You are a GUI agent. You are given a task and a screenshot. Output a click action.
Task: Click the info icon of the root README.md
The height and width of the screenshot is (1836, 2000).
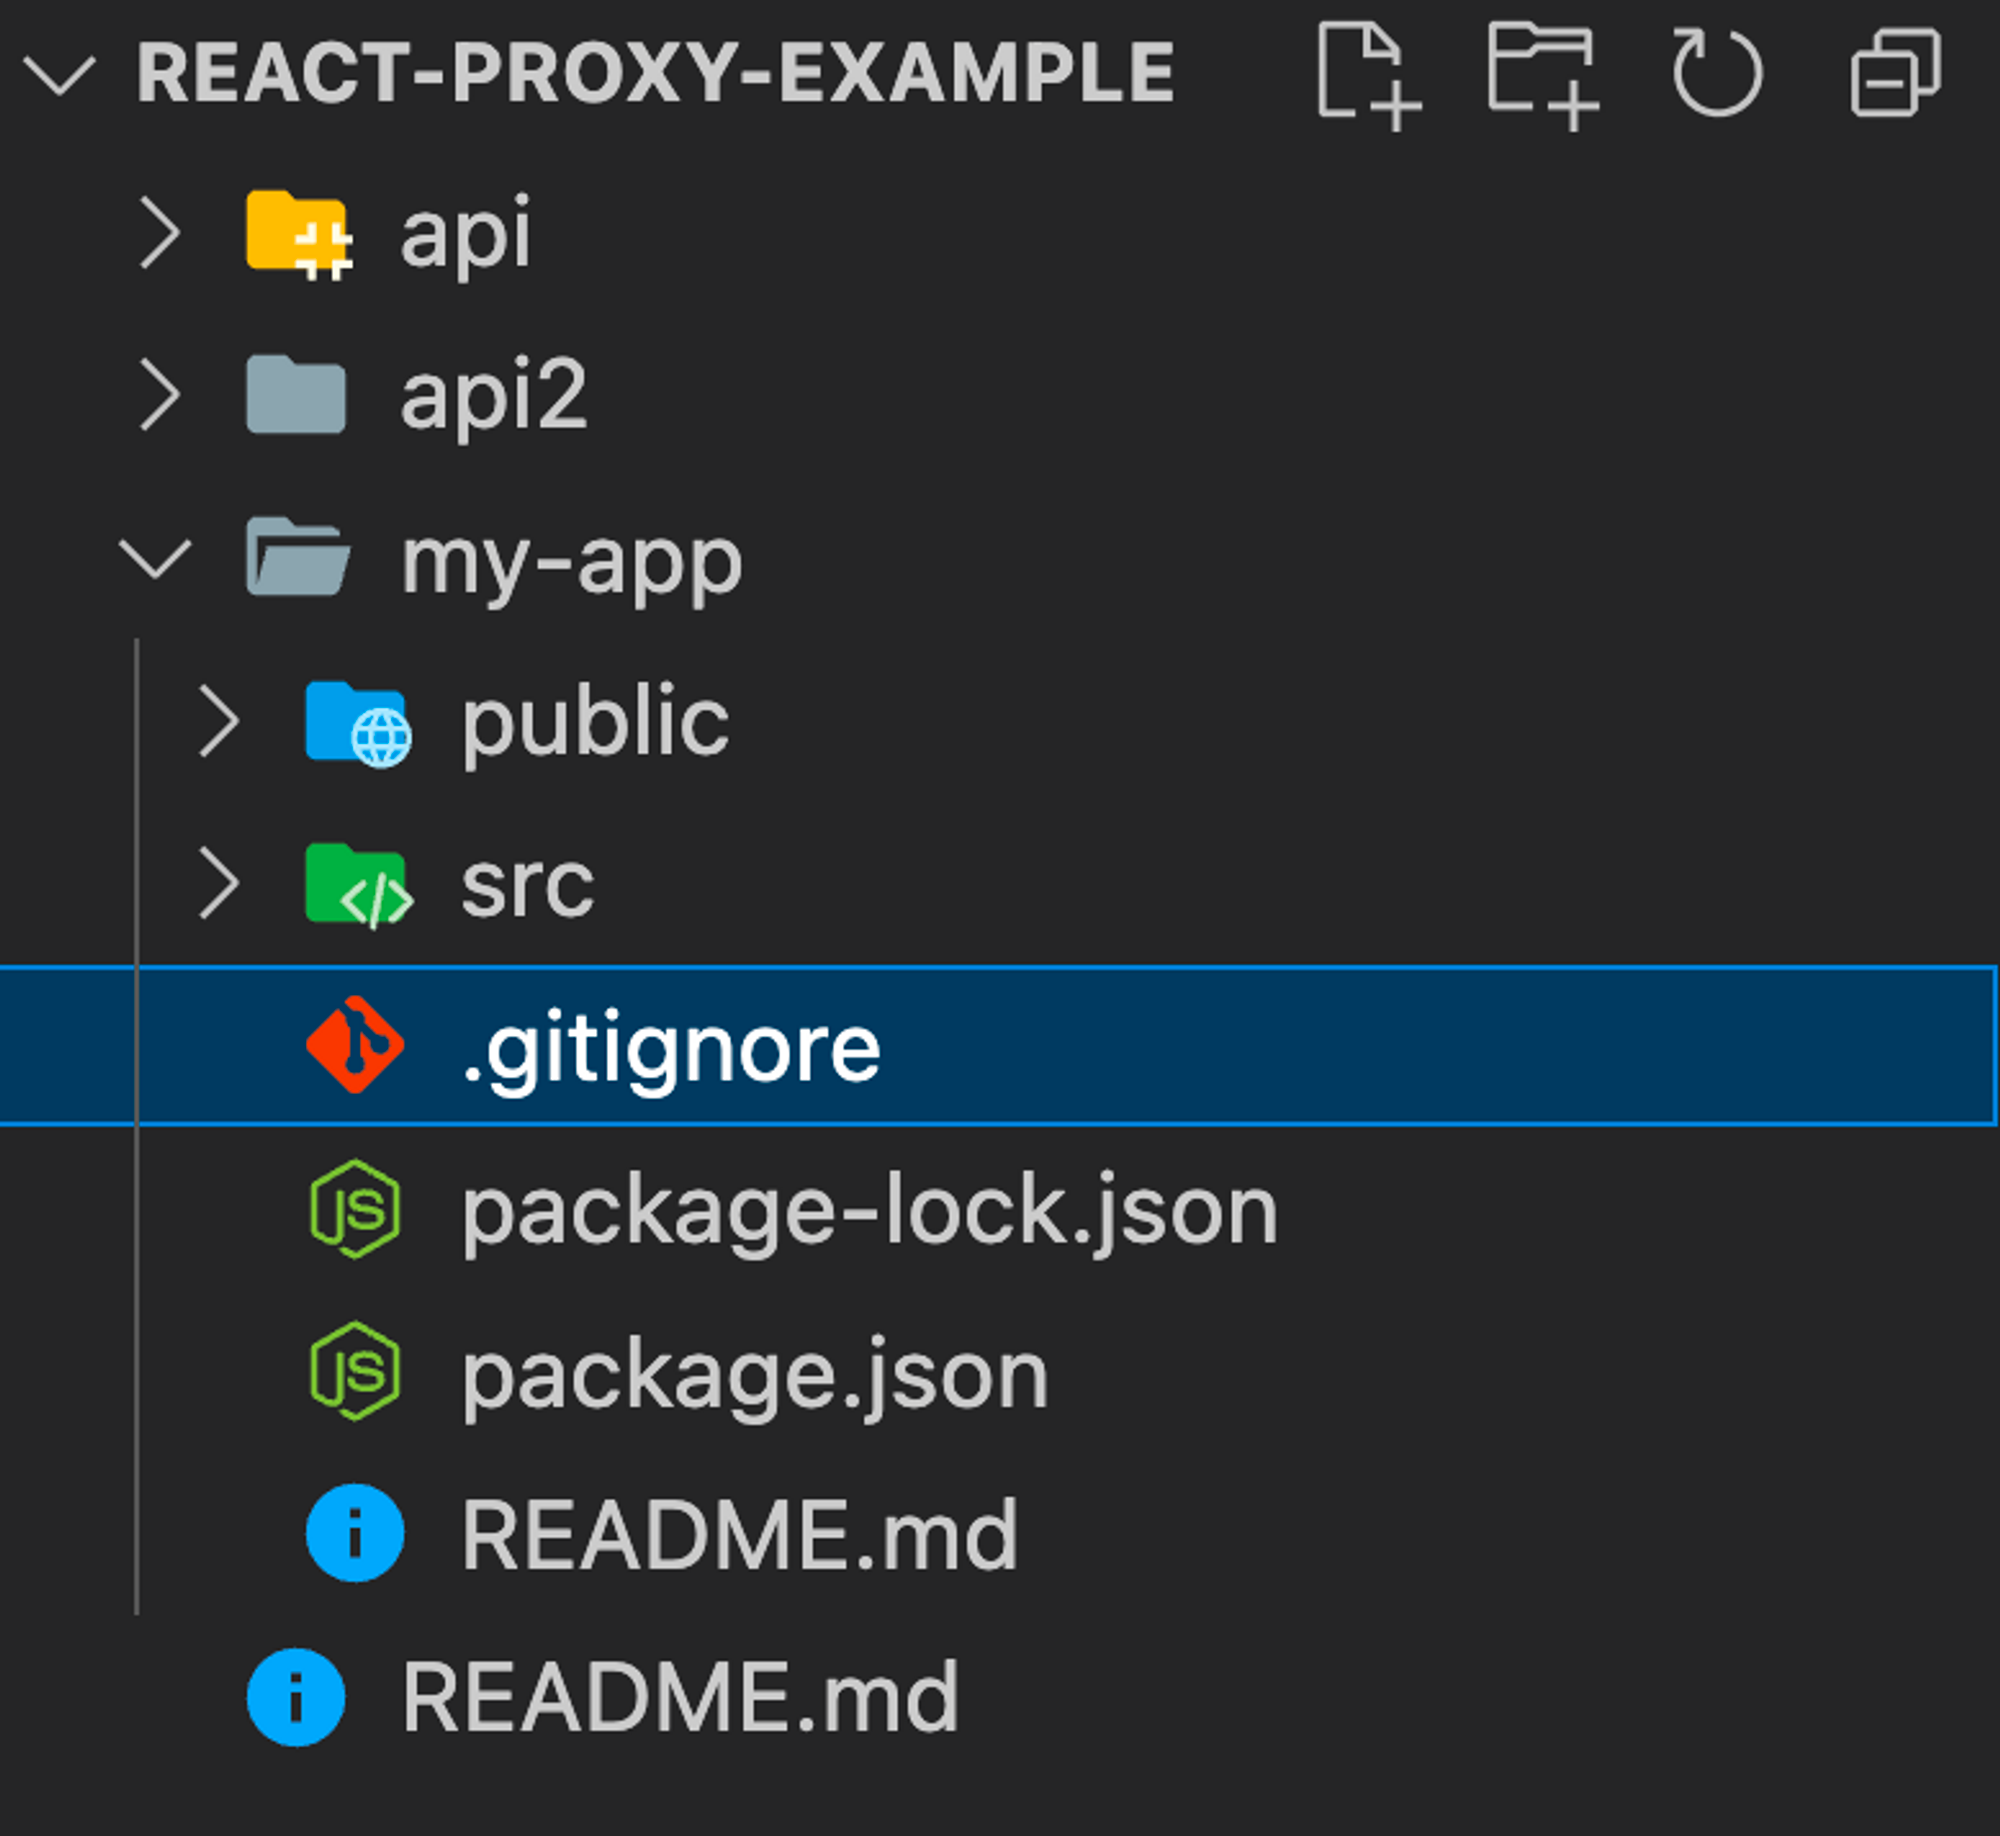click(x=296, y=1697)
